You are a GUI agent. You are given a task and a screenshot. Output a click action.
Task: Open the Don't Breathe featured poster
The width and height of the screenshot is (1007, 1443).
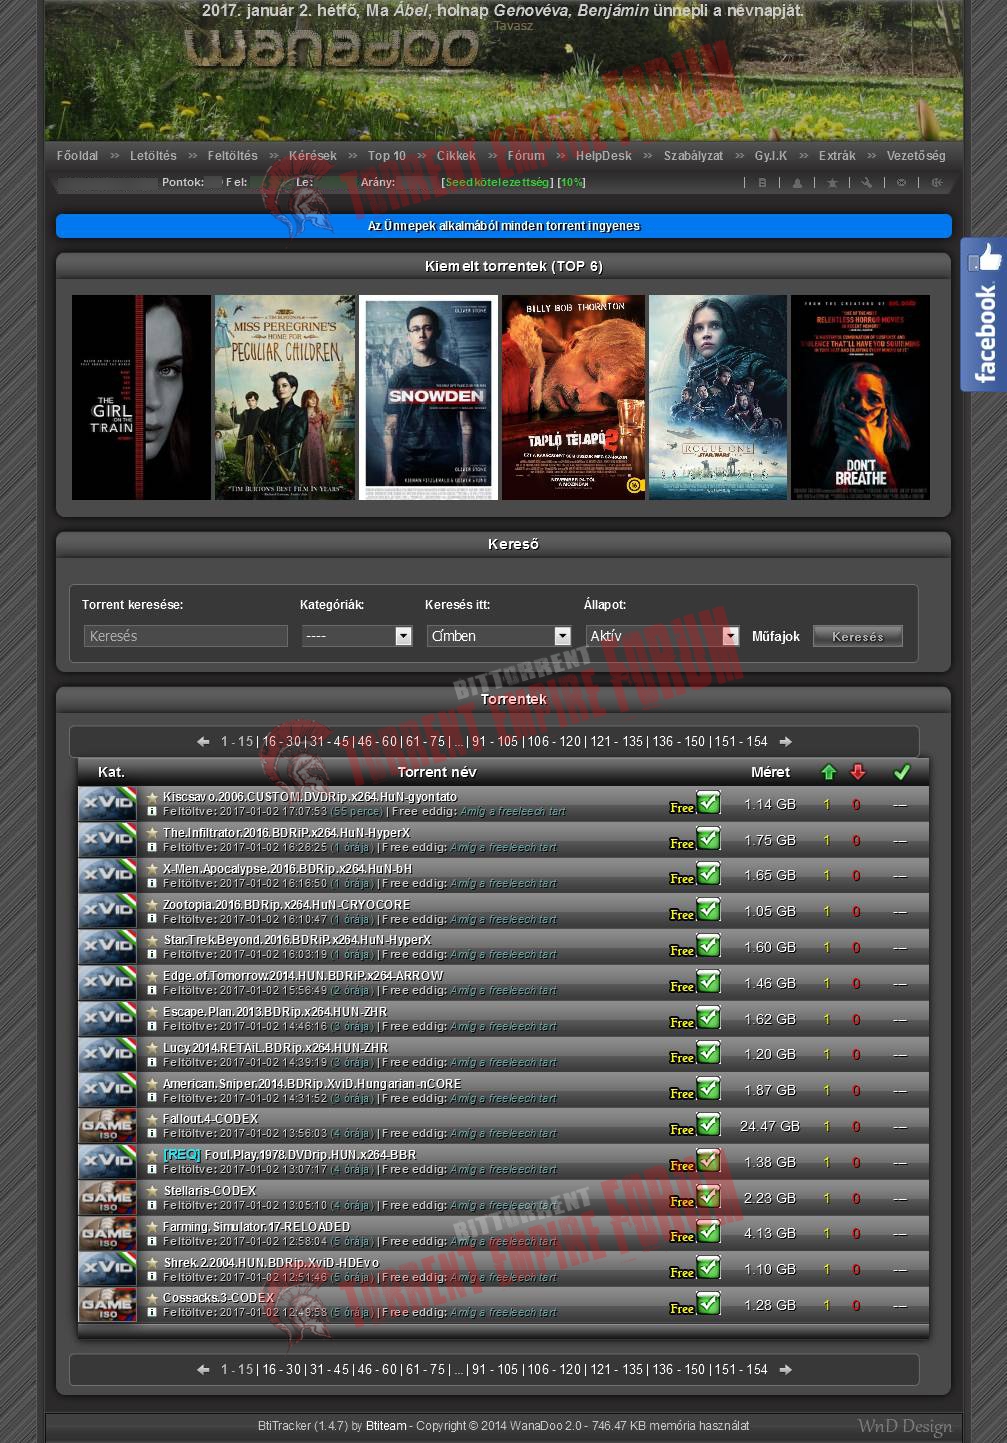[860, 397]
